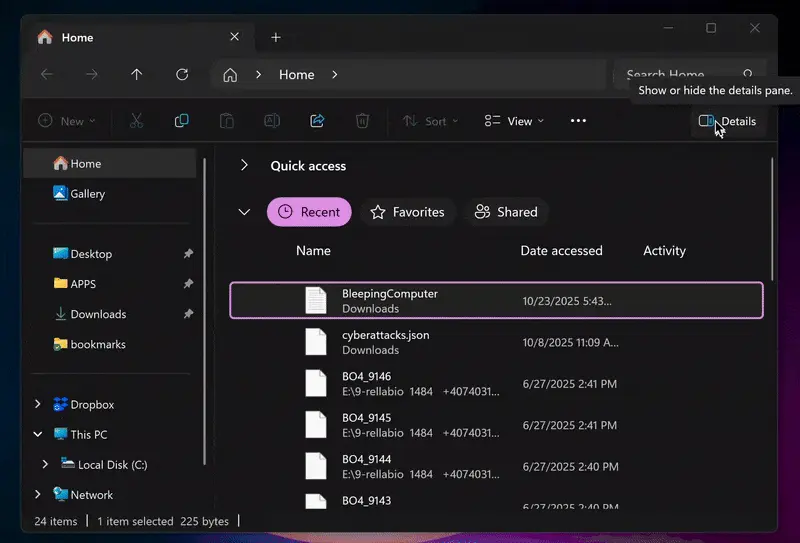Click the Copy icon in toolbar
The height and width of the screenshot is (543, 800).
(x=182, y=121)
